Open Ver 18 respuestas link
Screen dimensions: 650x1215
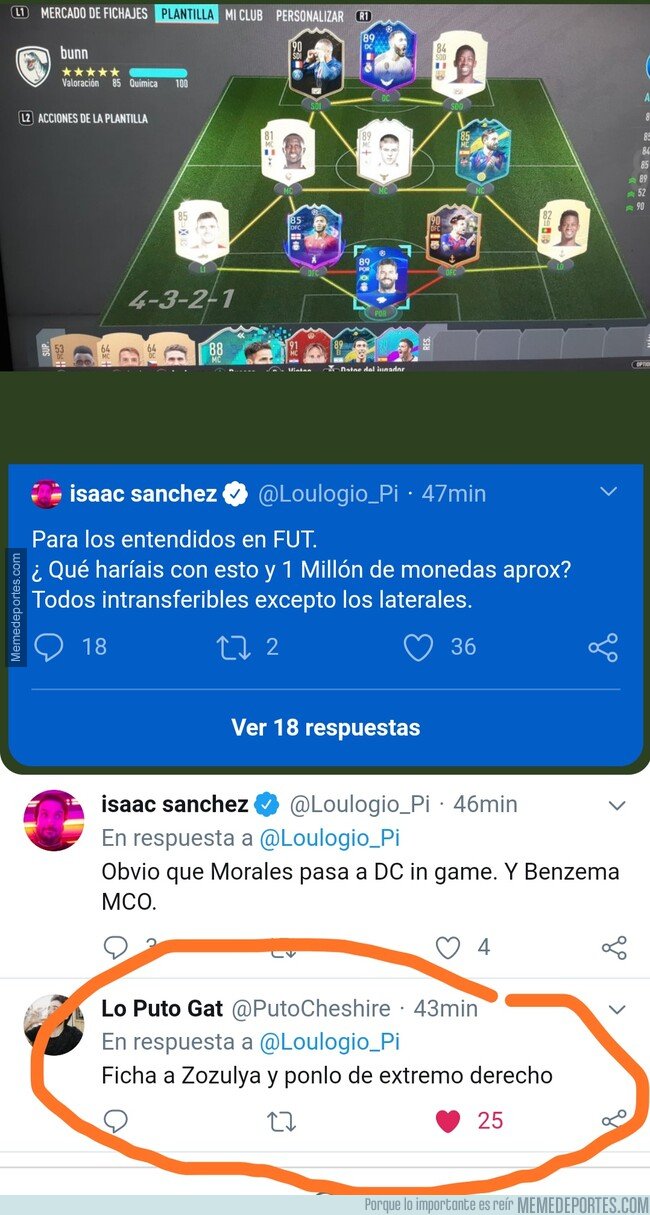tap(325, 727)
